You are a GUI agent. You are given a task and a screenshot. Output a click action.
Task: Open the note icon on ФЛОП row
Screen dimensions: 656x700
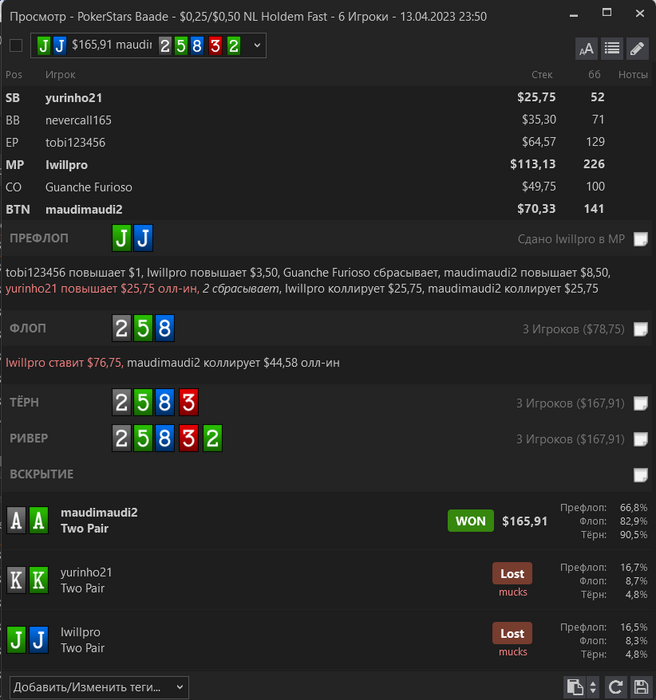click(x=640, y=329)
